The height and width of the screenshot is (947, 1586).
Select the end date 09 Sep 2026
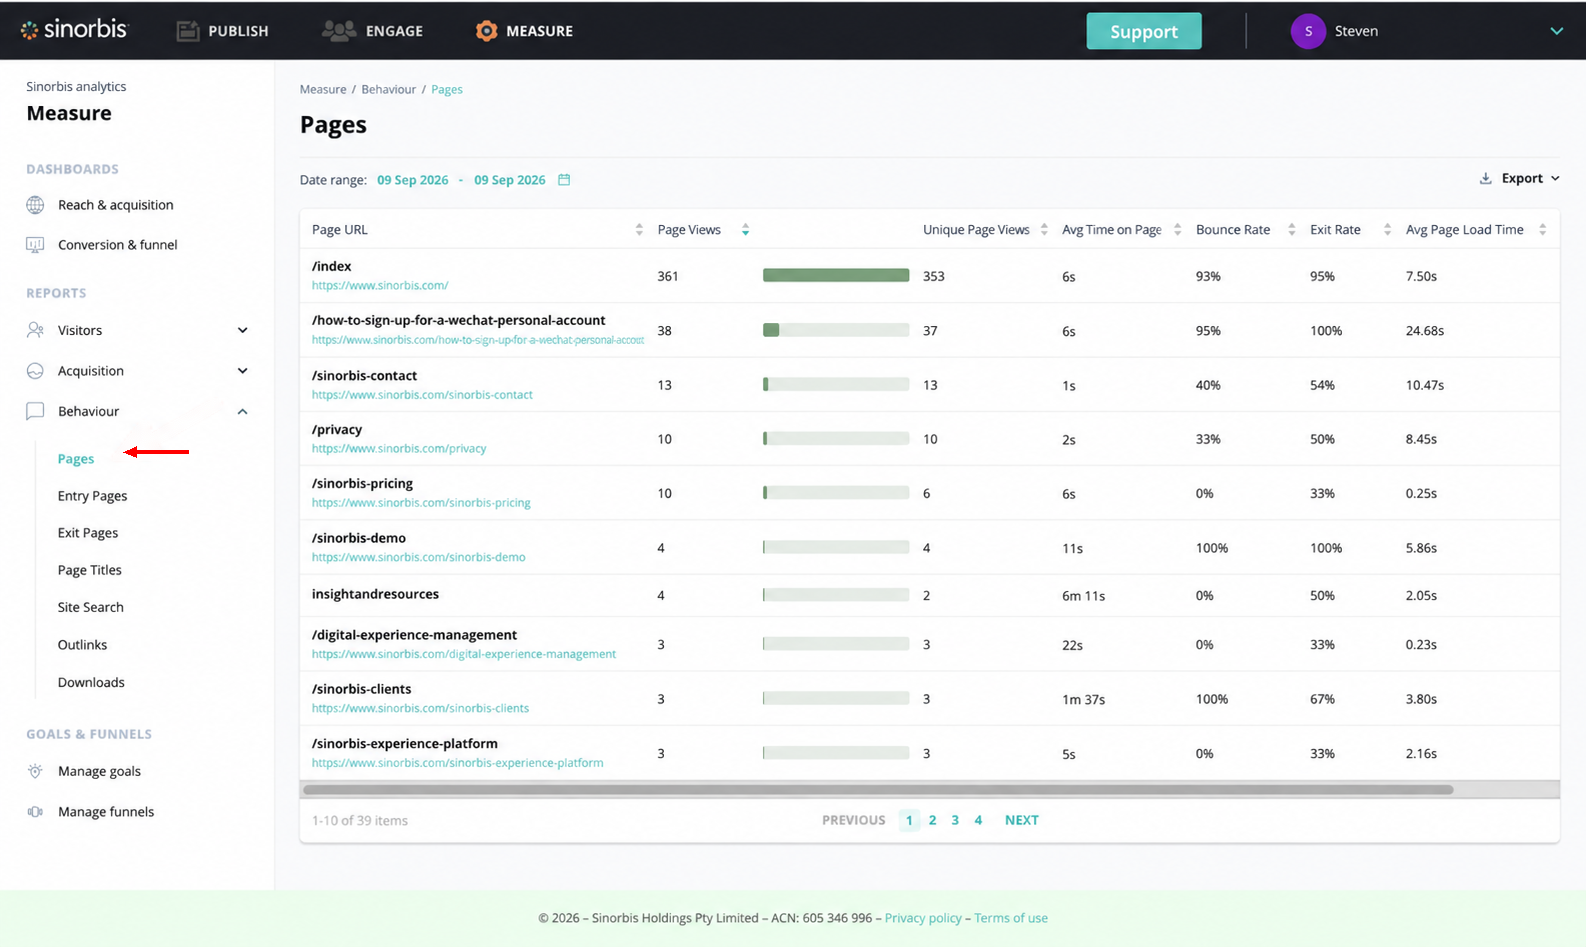click(510, 180)
